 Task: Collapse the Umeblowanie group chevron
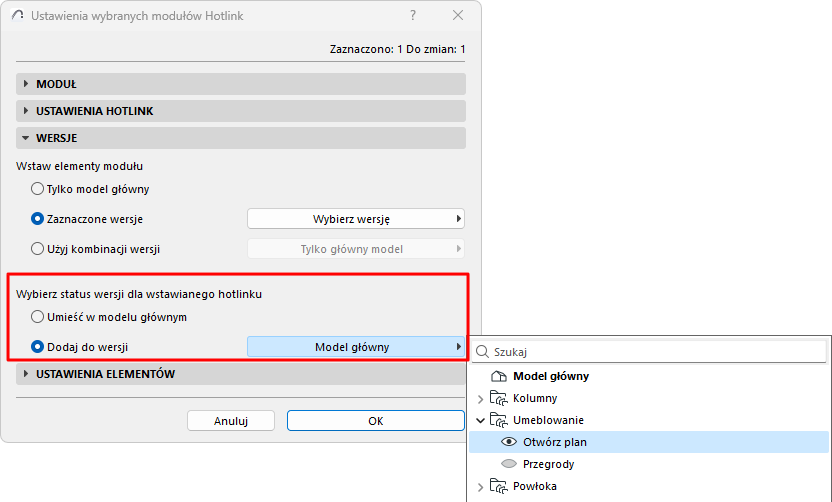[480, 420]
